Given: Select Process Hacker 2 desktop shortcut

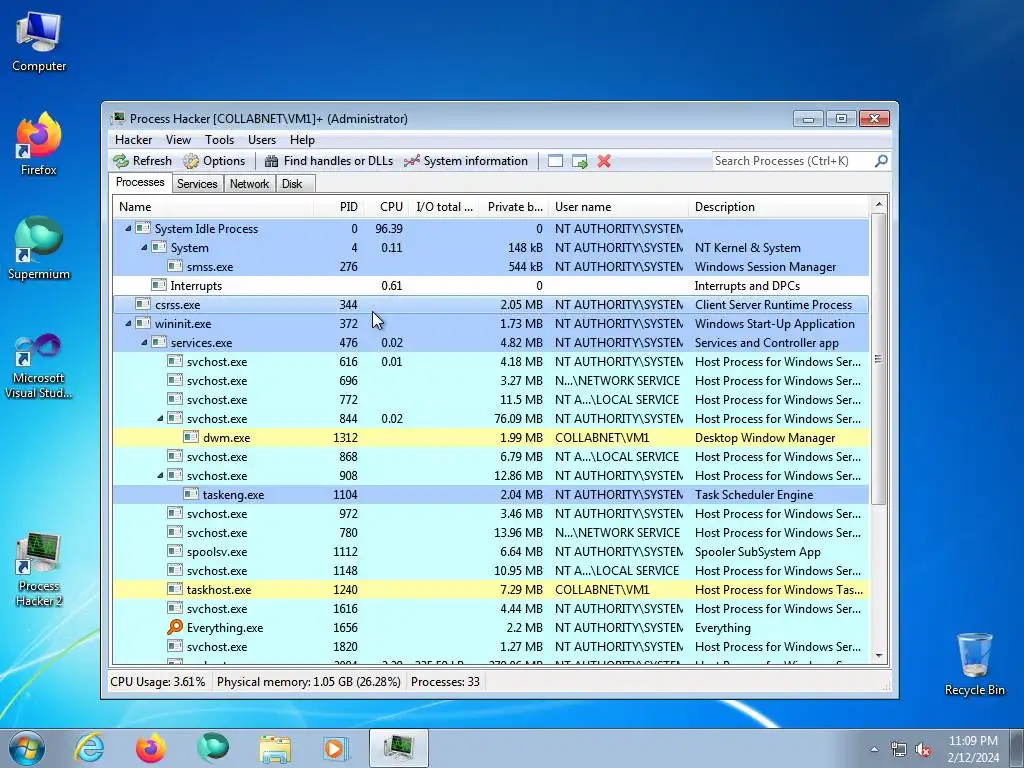Looking at the screenshot, I should (39, 569).
